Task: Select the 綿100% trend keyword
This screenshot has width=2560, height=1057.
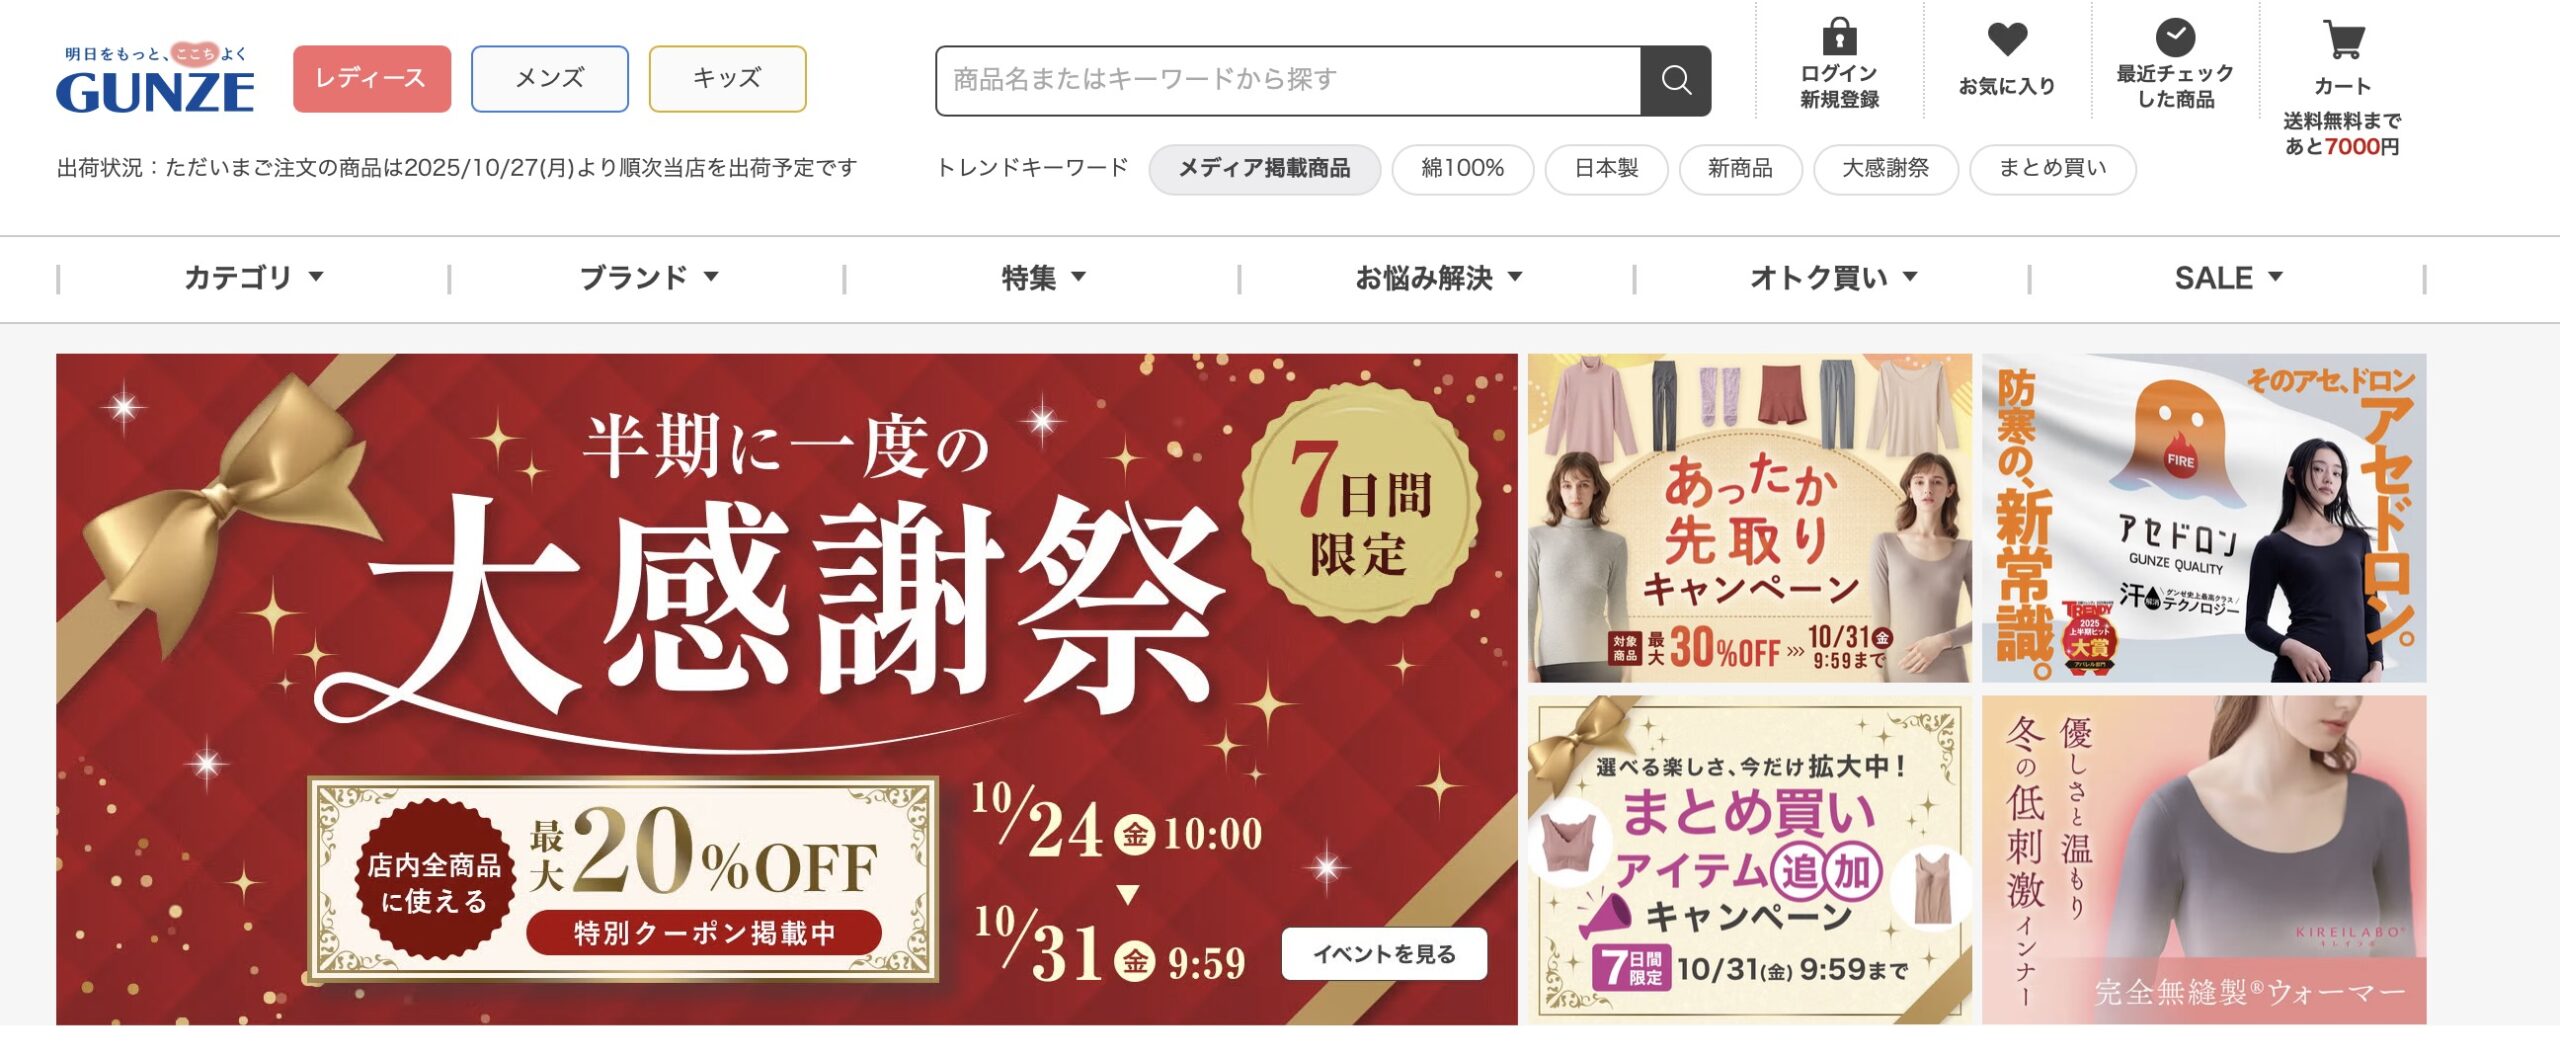Action: (1463, 169)
